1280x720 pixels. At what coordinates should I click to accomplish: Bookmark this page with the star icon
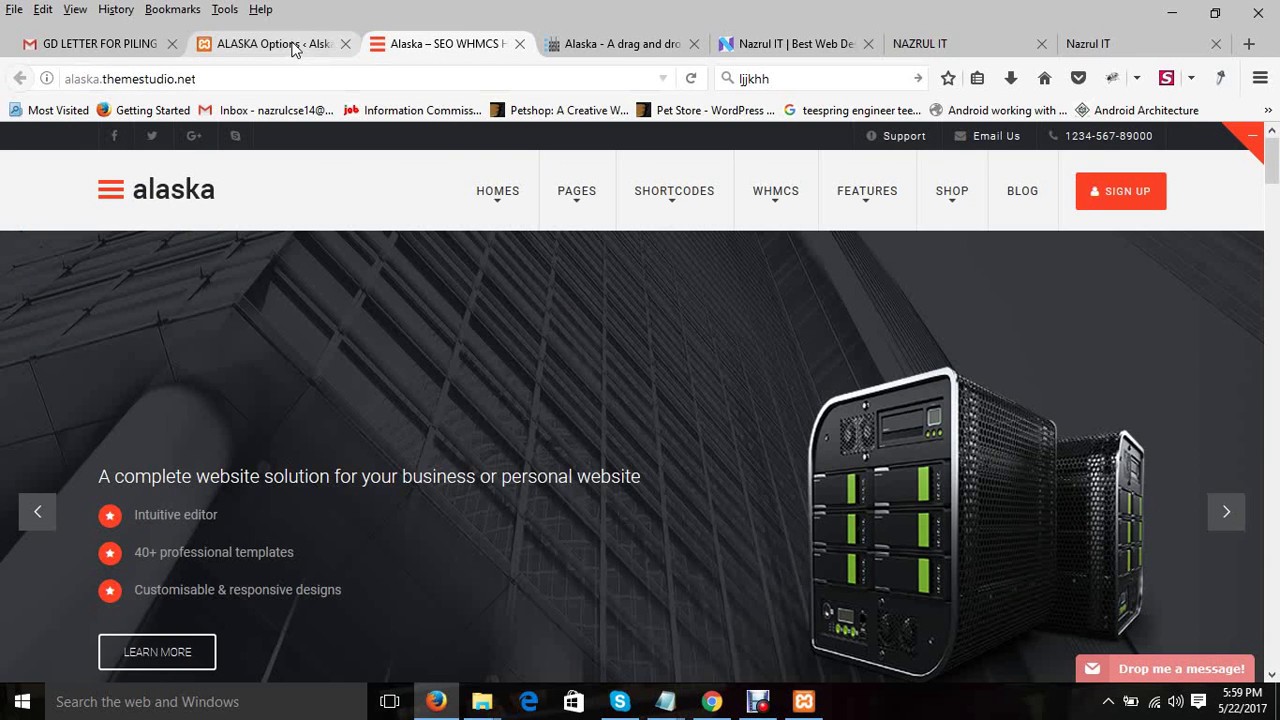click(x=948, y=78)
